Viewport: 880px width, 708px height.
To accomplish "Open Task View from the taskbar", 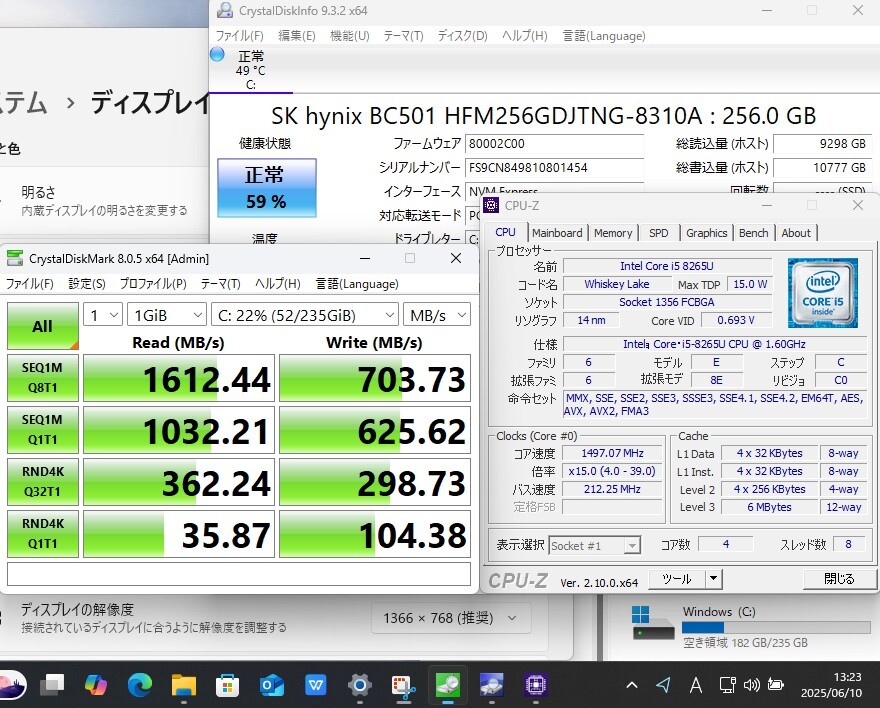I will pos(52,684).
